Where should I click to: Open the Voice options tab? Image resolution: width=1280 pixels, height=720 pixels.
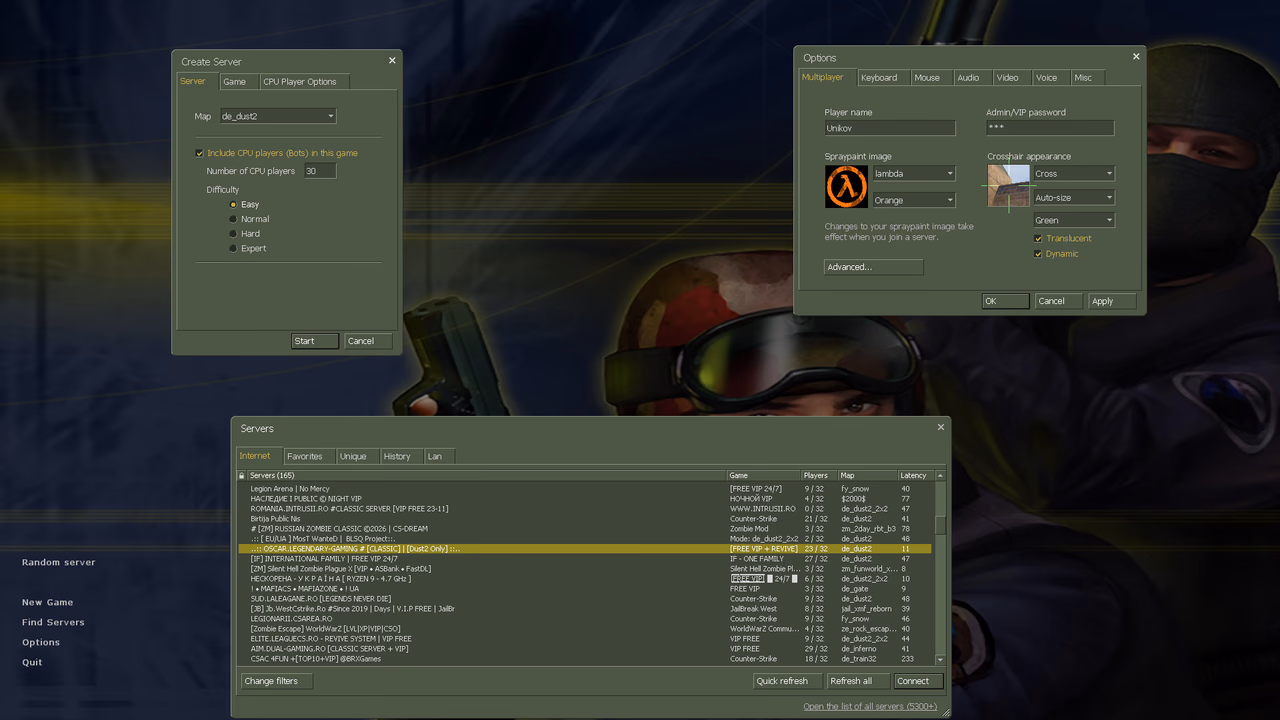tap(1049, 78)
